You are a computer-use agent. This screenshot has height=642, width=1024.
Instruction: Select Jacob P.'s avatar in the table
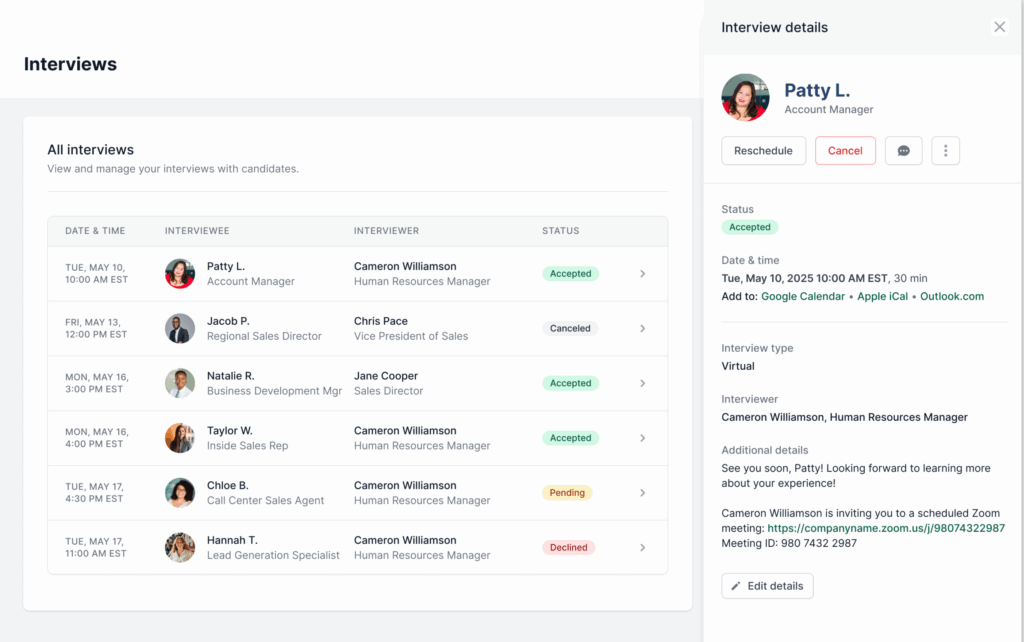click(x=179, y=328)
